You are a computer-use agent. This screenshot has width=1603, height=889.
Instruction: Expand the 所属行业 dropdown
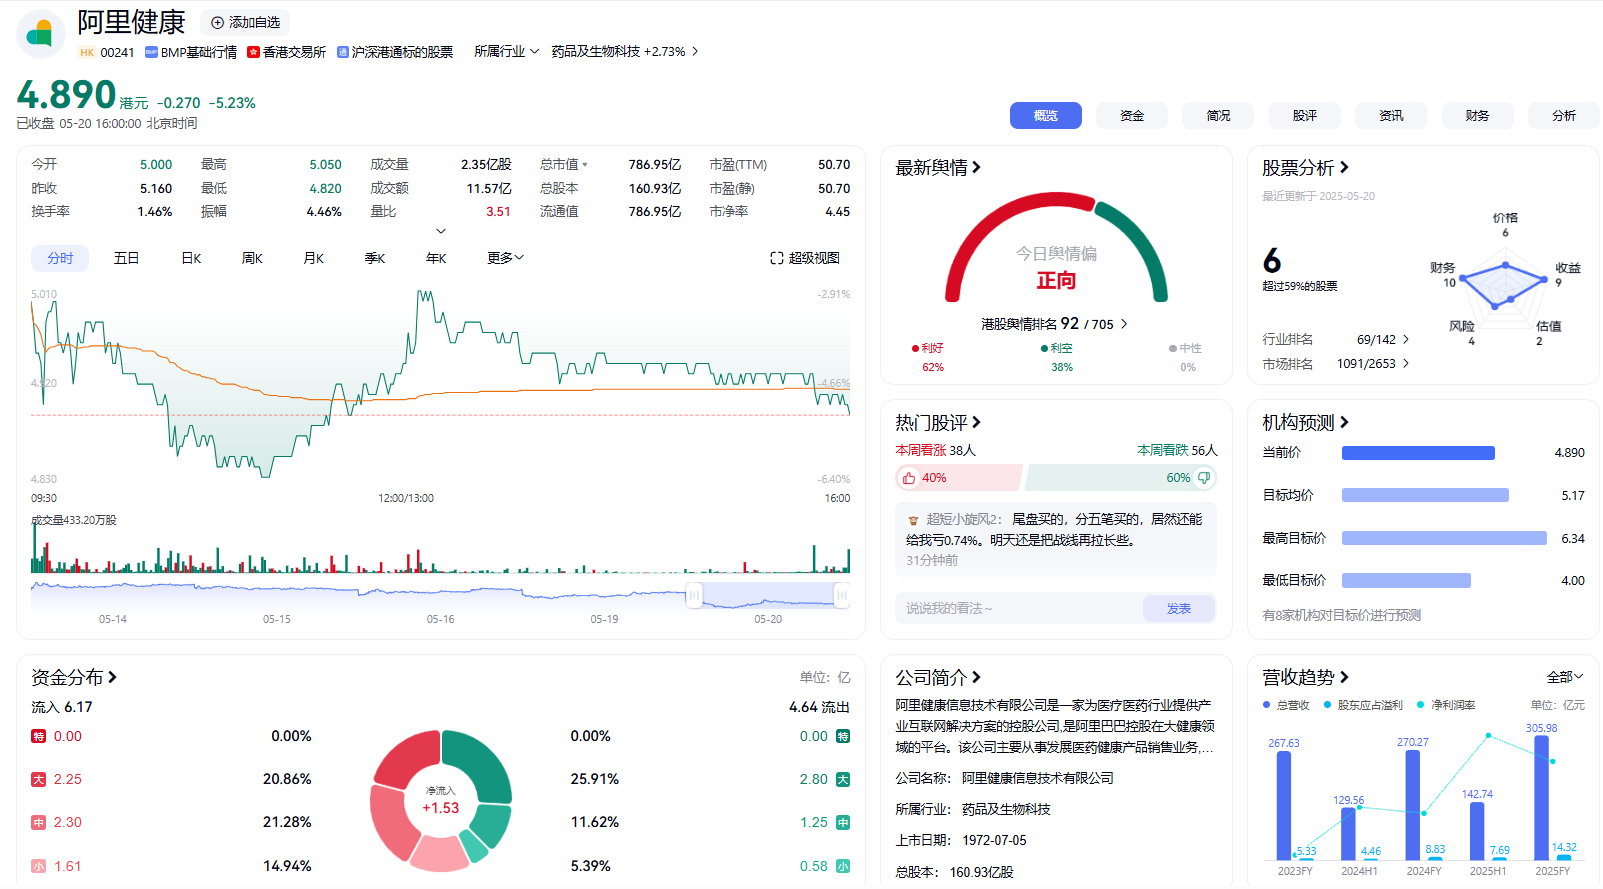[506, 51]
